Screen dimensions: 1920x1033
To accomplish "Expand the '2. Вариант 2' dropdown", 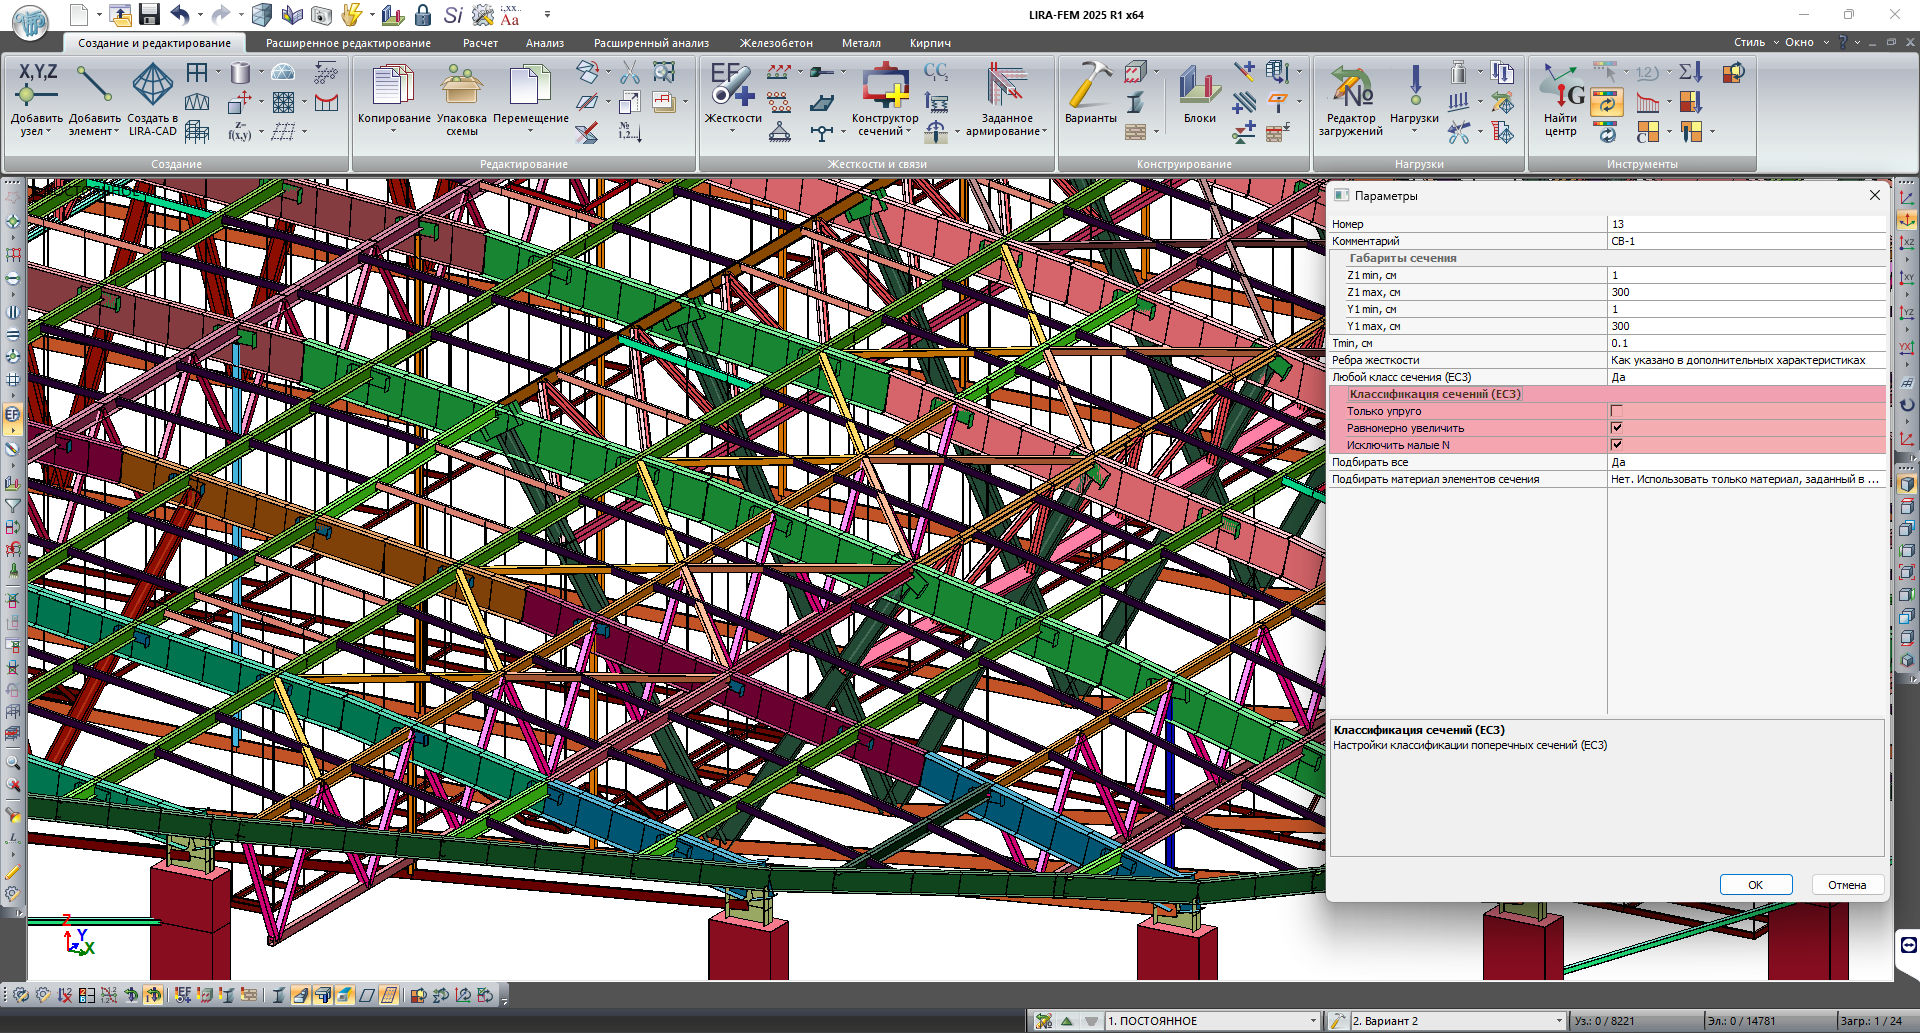I will [x=1558, y=1021].
